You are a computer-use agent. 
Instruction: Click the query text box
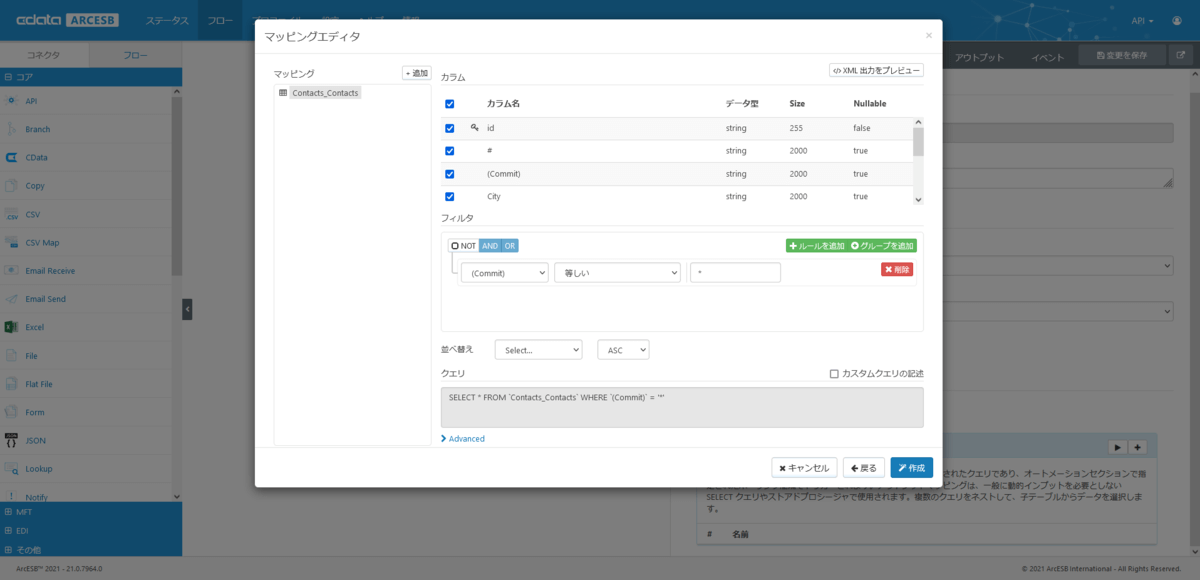682,407
